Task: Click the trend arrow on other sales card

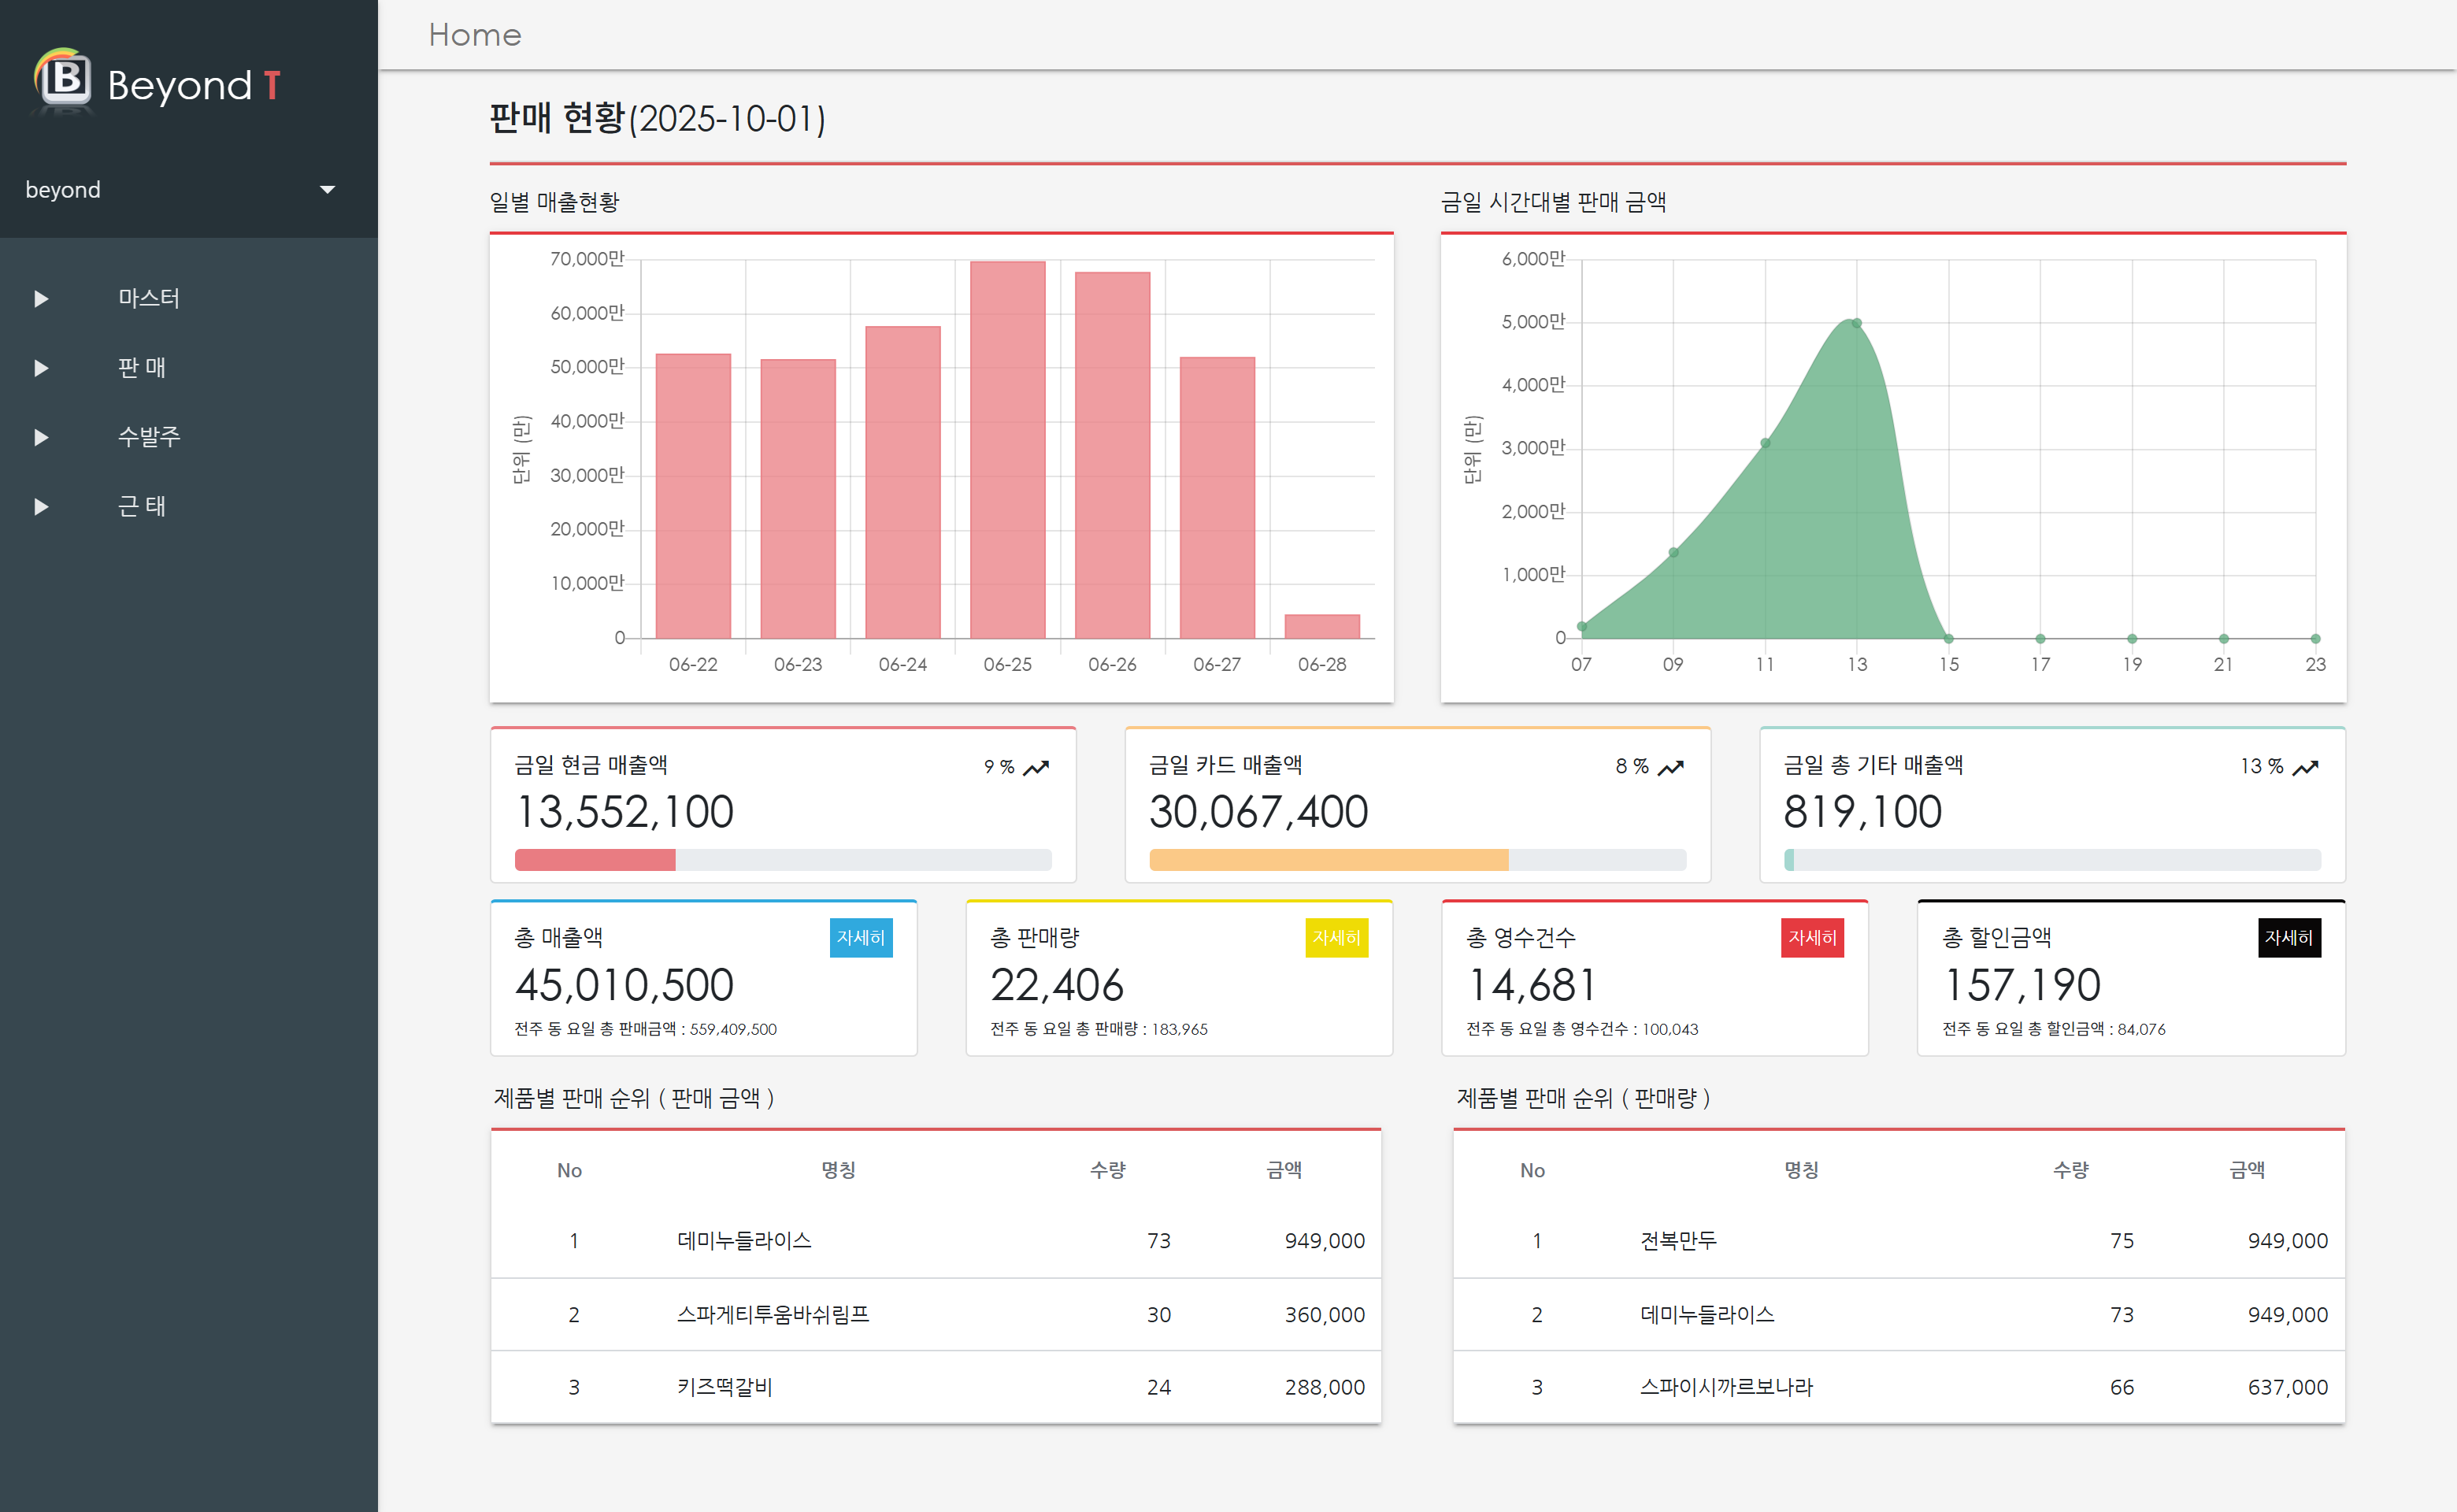Action: (x=2305, y=767)
